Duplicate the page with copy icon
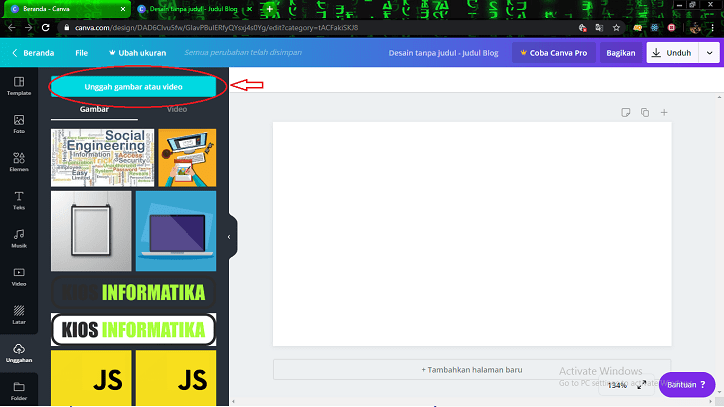 coord(645,112)
